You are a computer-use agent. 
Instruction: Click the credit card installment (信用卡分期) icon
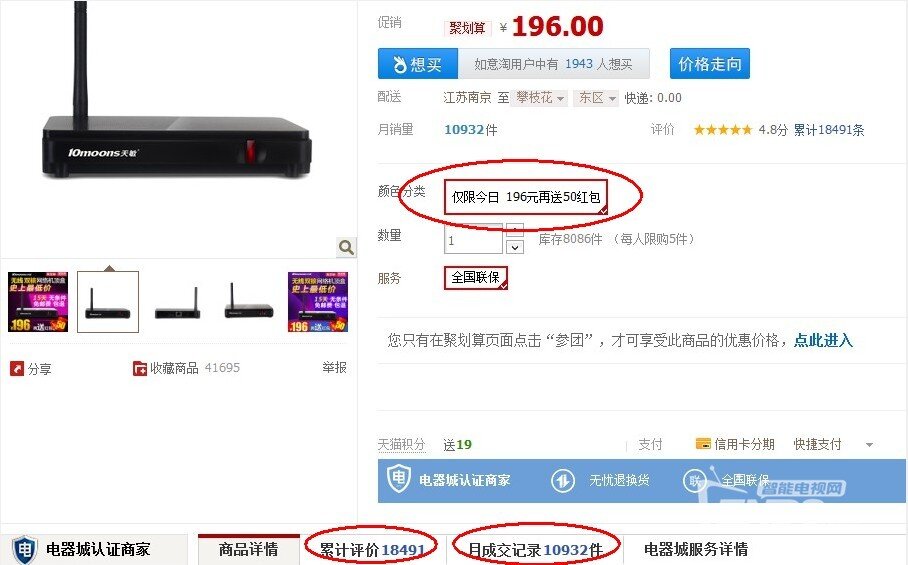click(703, 444)
